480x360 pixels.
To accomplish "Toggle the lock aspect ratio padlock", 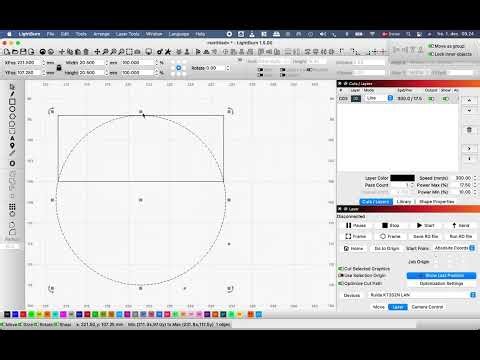I will tap(59, 68).
